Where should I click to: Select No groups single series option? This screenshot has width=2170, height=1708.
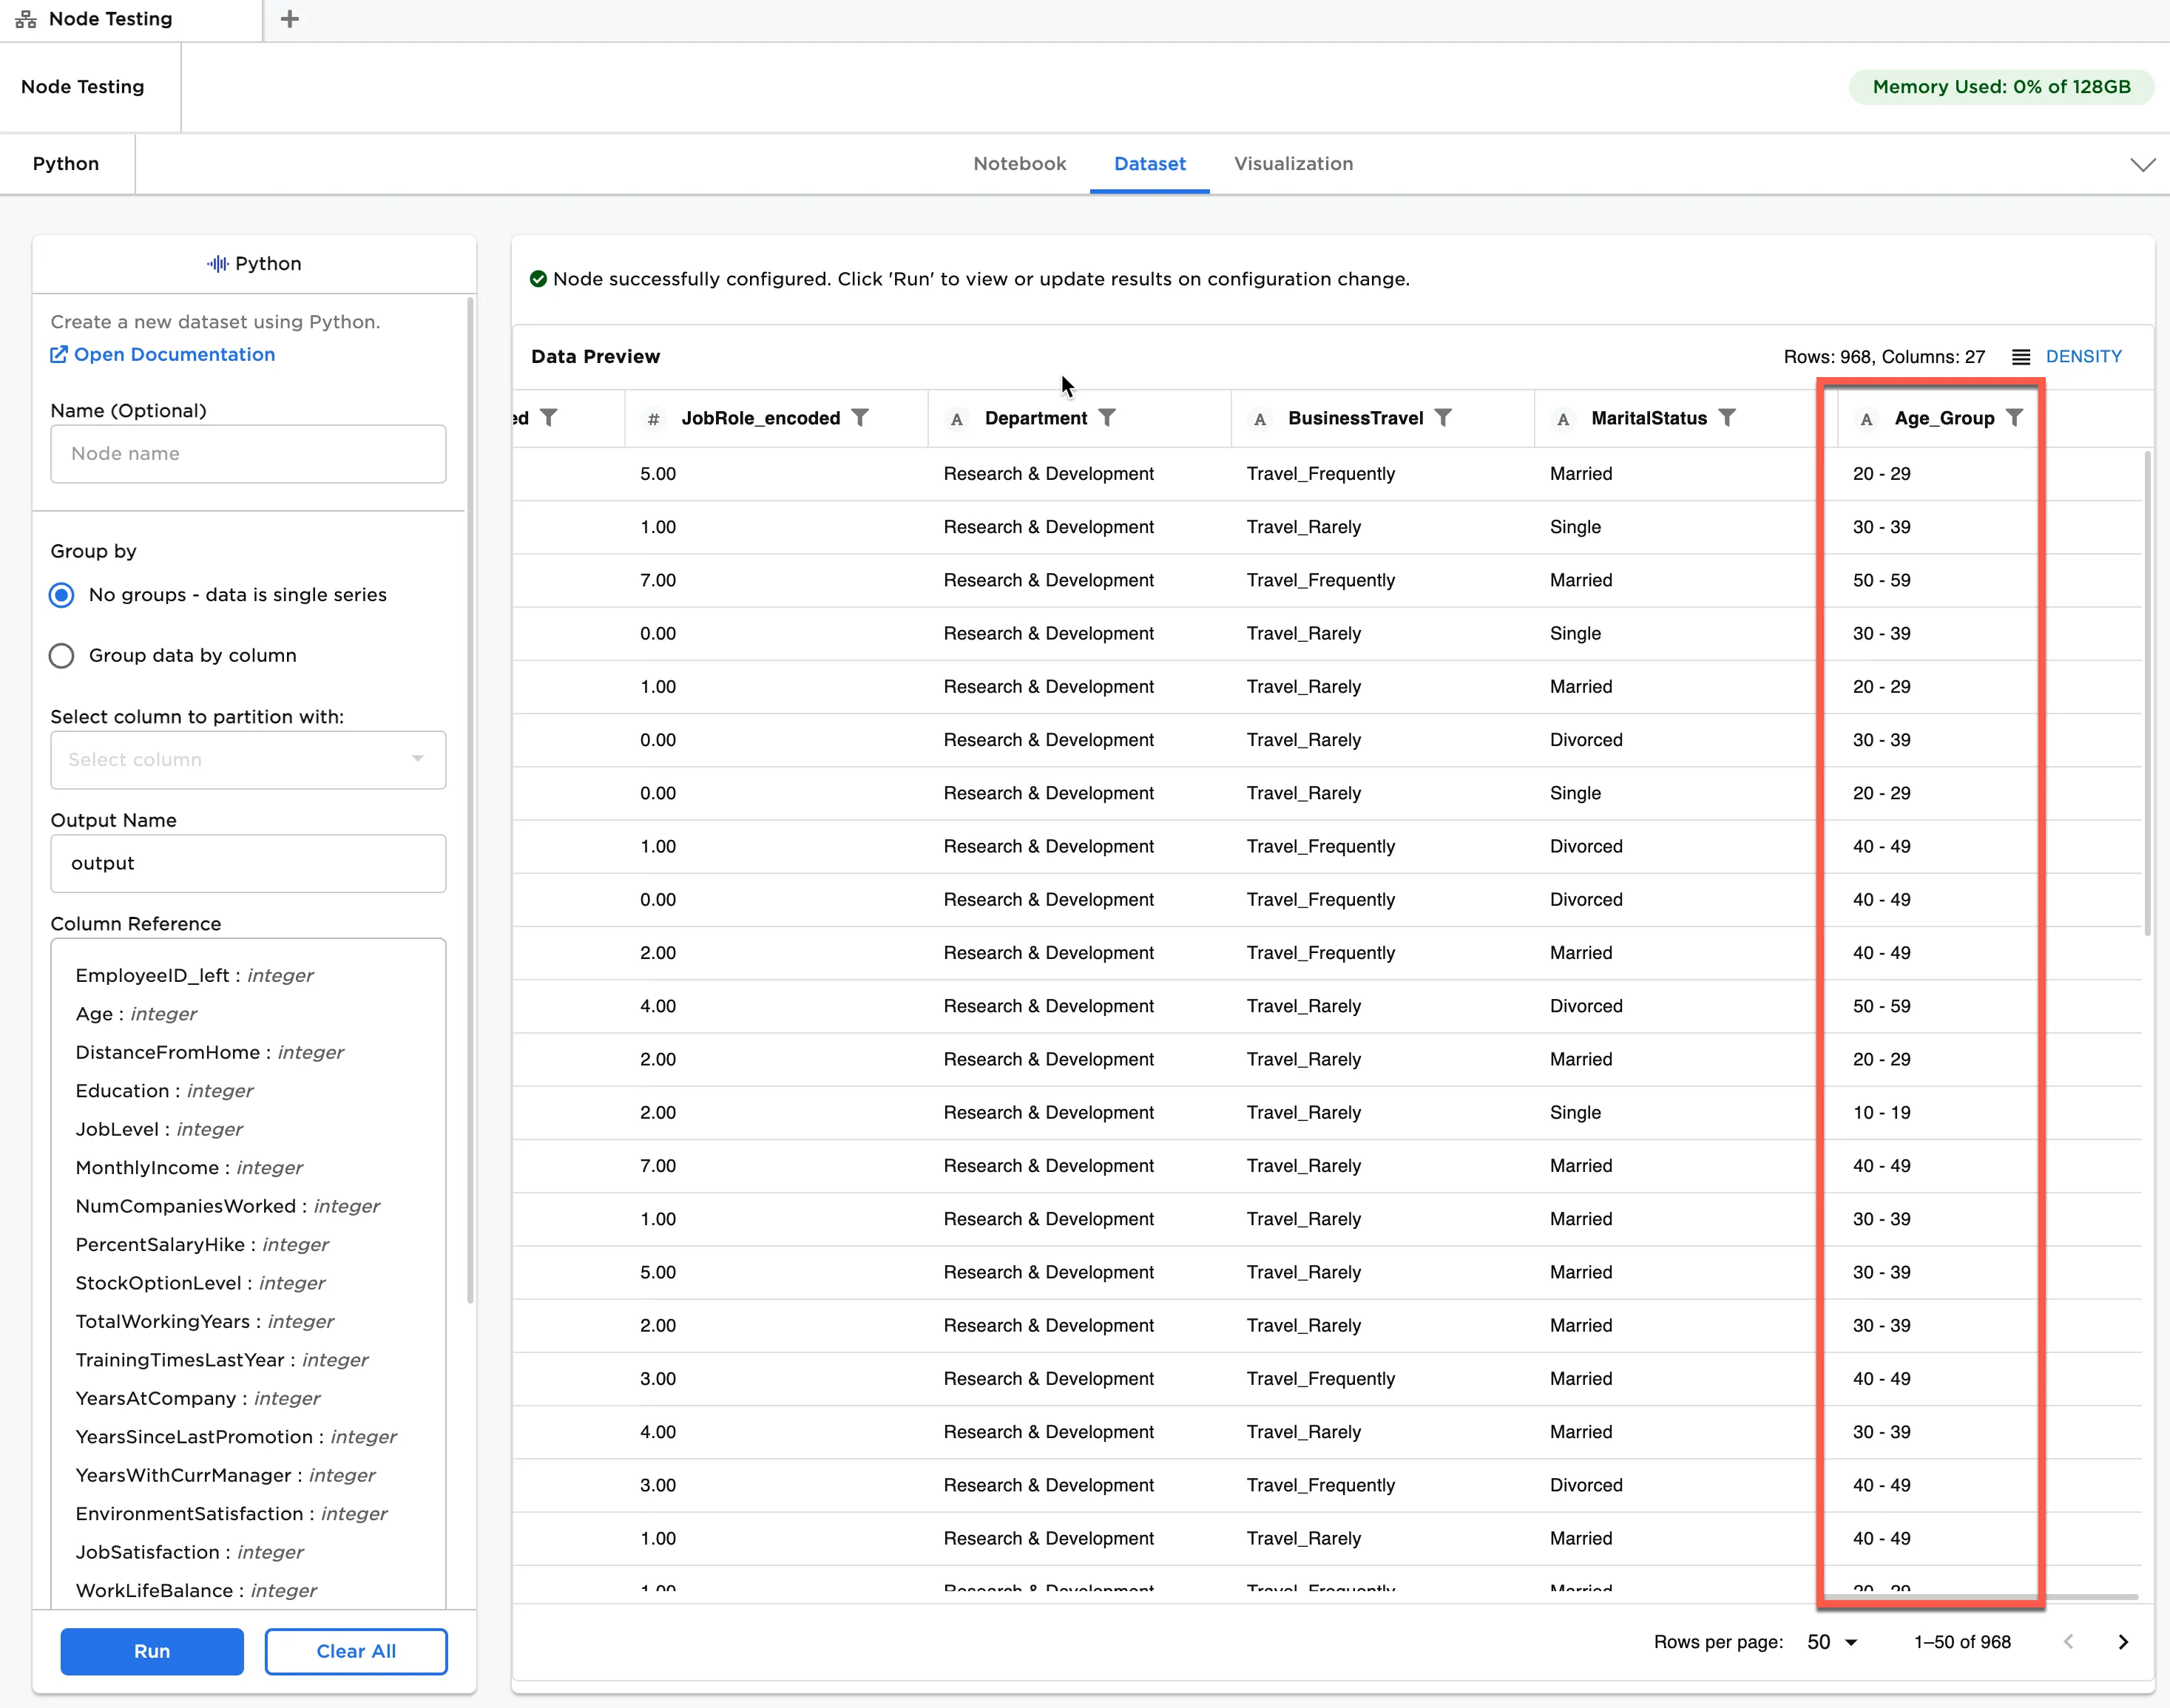[x=62, y=595]
